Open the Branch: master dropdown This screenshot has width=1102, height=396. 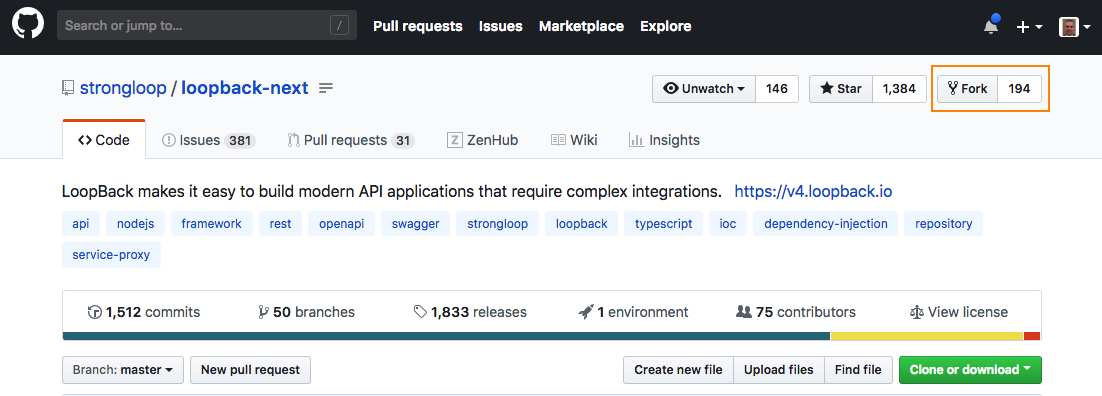[123, 369]
